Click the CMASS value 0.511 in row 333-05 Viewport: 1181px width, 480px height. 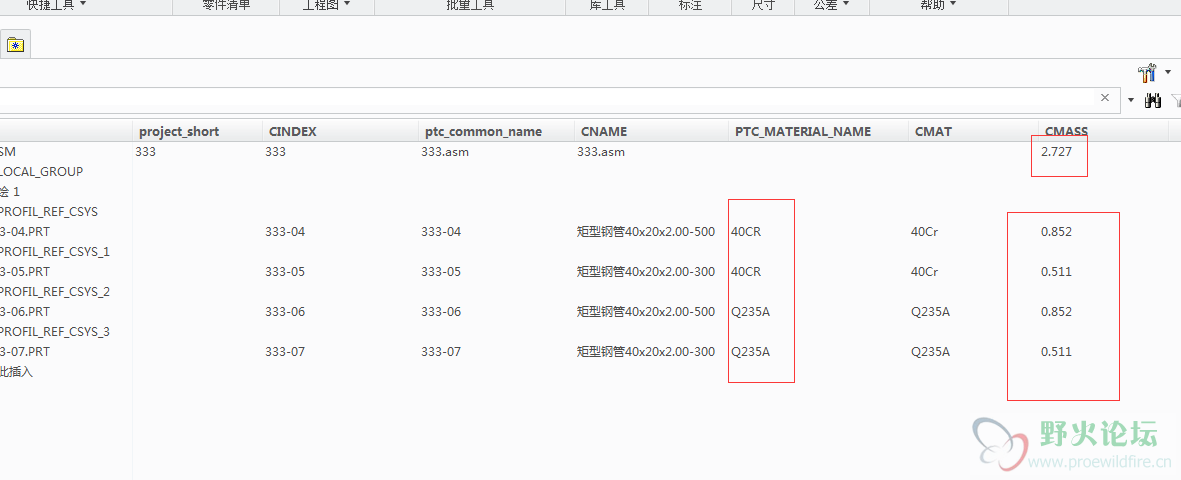1056,272
